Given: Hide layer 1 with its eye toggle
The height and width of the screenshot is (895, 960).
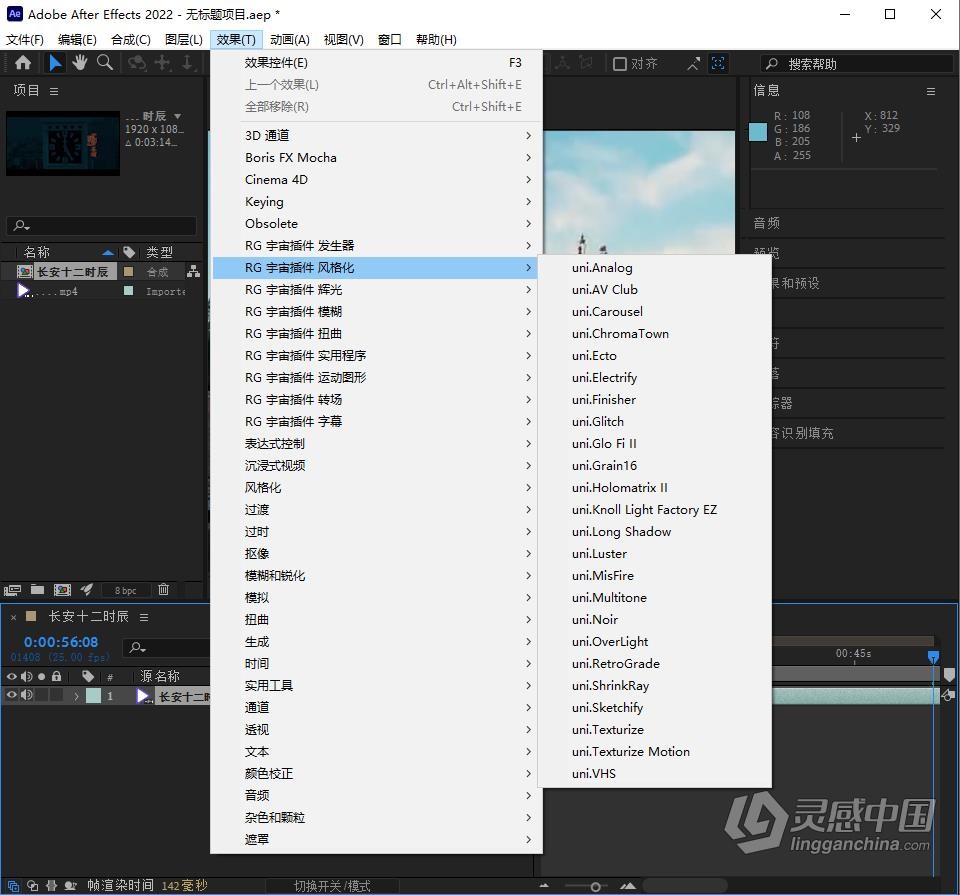Looking at the screenshot, I should point(12,695).
